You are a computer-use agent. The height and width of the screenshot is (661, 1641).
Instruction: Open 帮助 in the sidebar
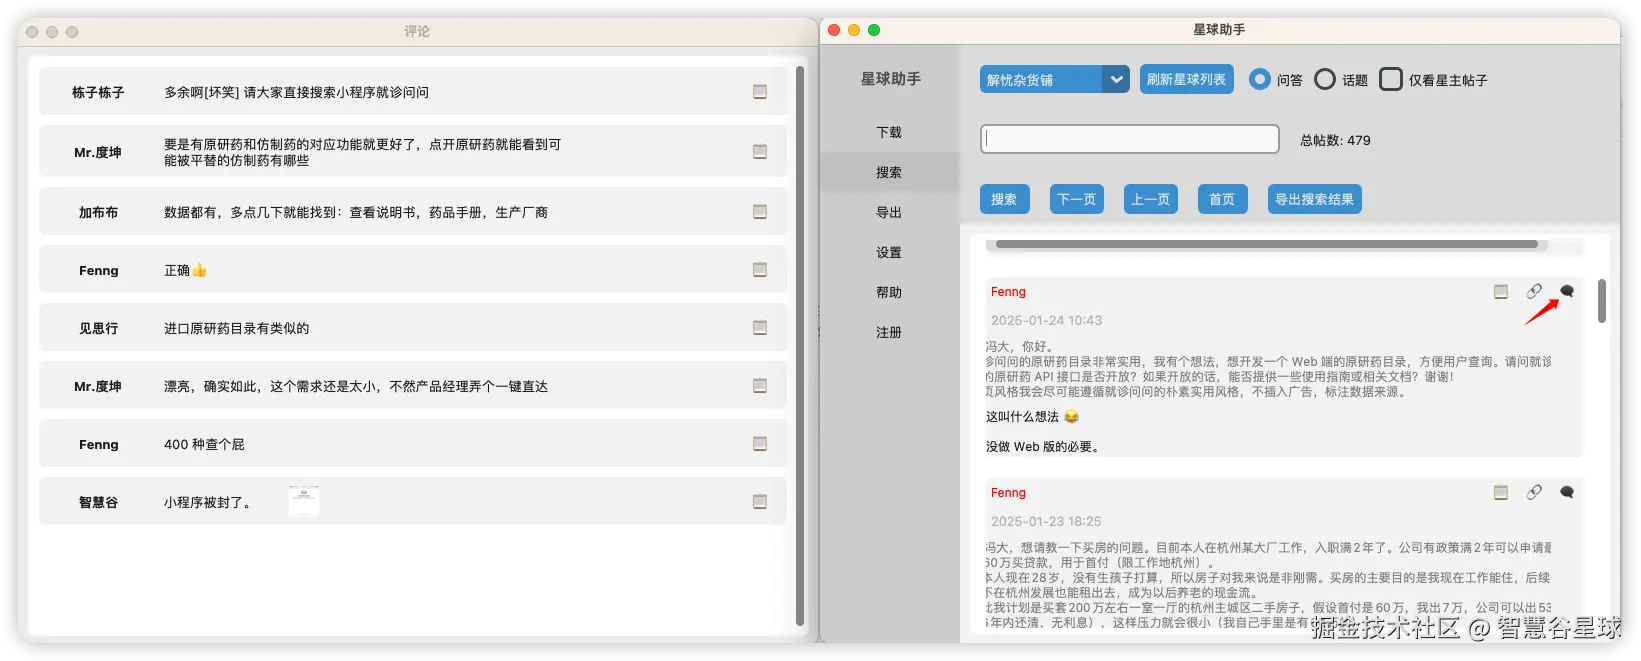pyautogui.click(x=889, y=292)
